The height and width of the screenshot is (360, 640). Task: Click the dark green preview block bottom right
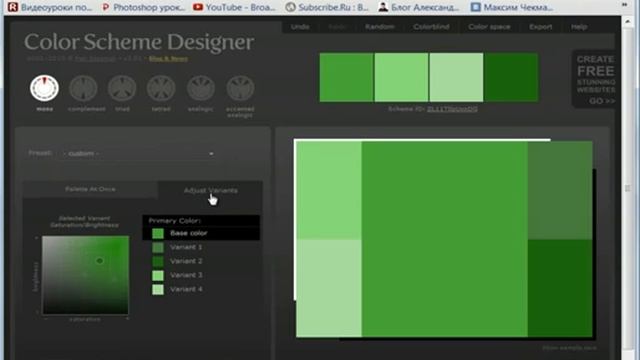click(x=560, y=288)
